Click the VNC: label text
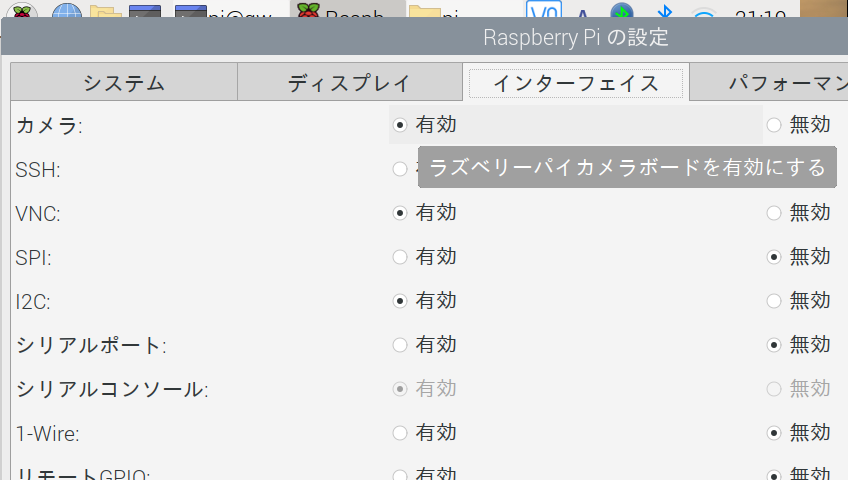Viewport: 848px width, 480px height. point(38,214)
